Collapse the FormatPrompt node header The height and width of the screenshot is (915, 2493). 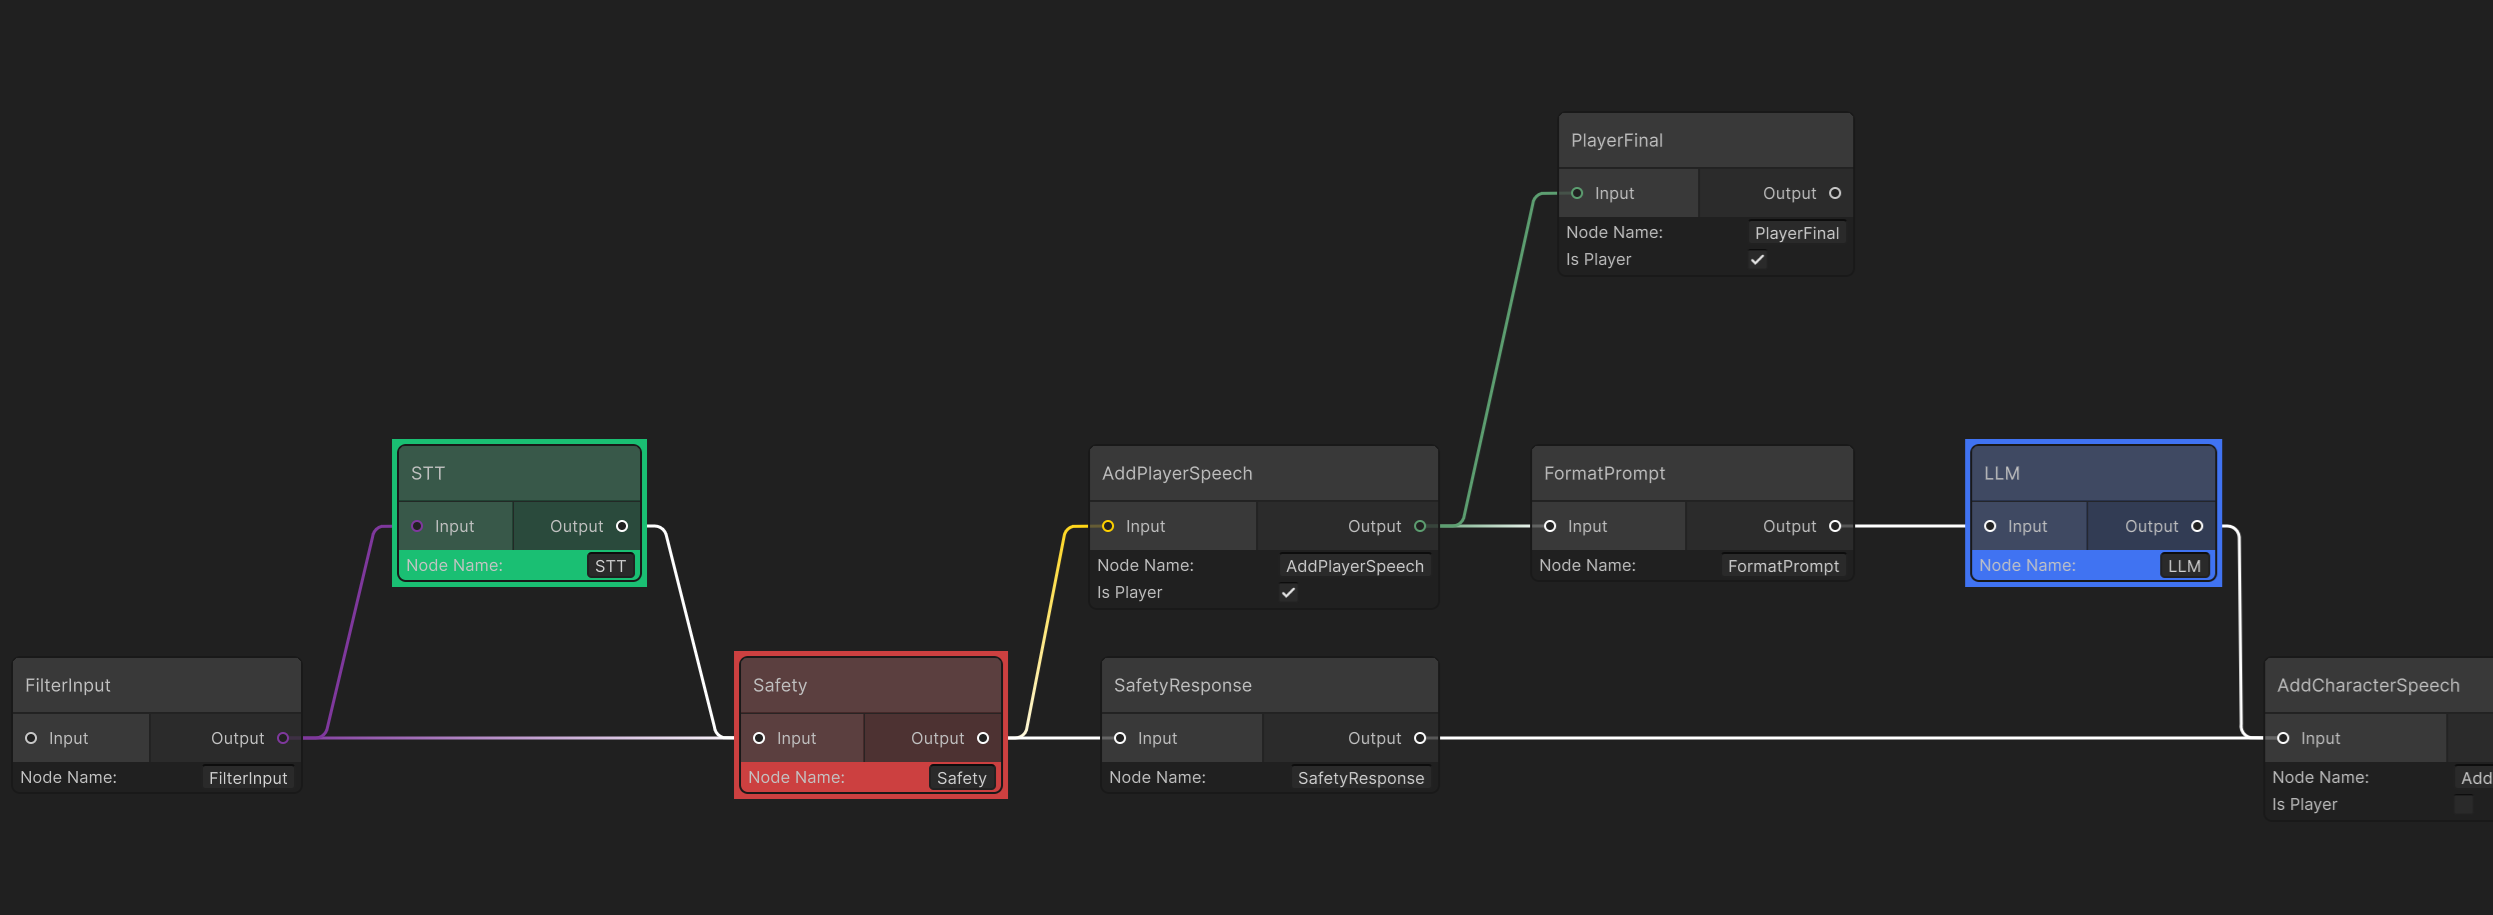tap(1692, 472)
